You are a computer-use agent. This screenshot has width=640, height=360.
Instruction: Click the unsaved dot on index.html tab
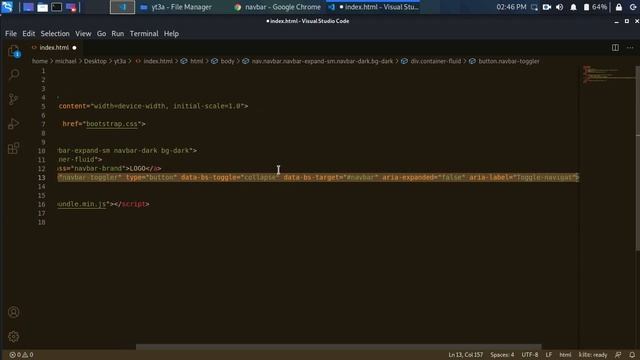pyautogui.click(x=74, y=48)
